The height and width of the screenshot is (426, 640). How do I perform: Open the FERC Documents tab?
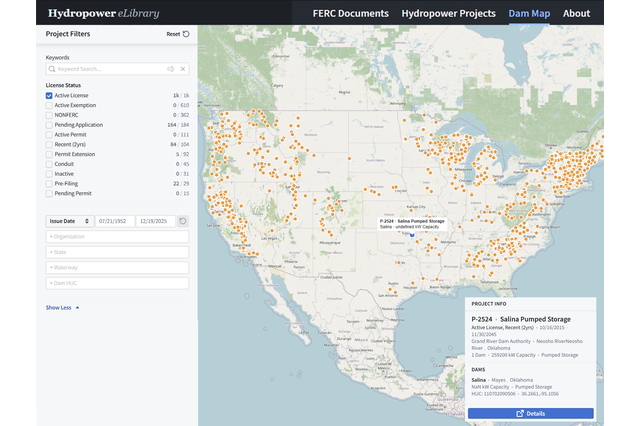351,13
